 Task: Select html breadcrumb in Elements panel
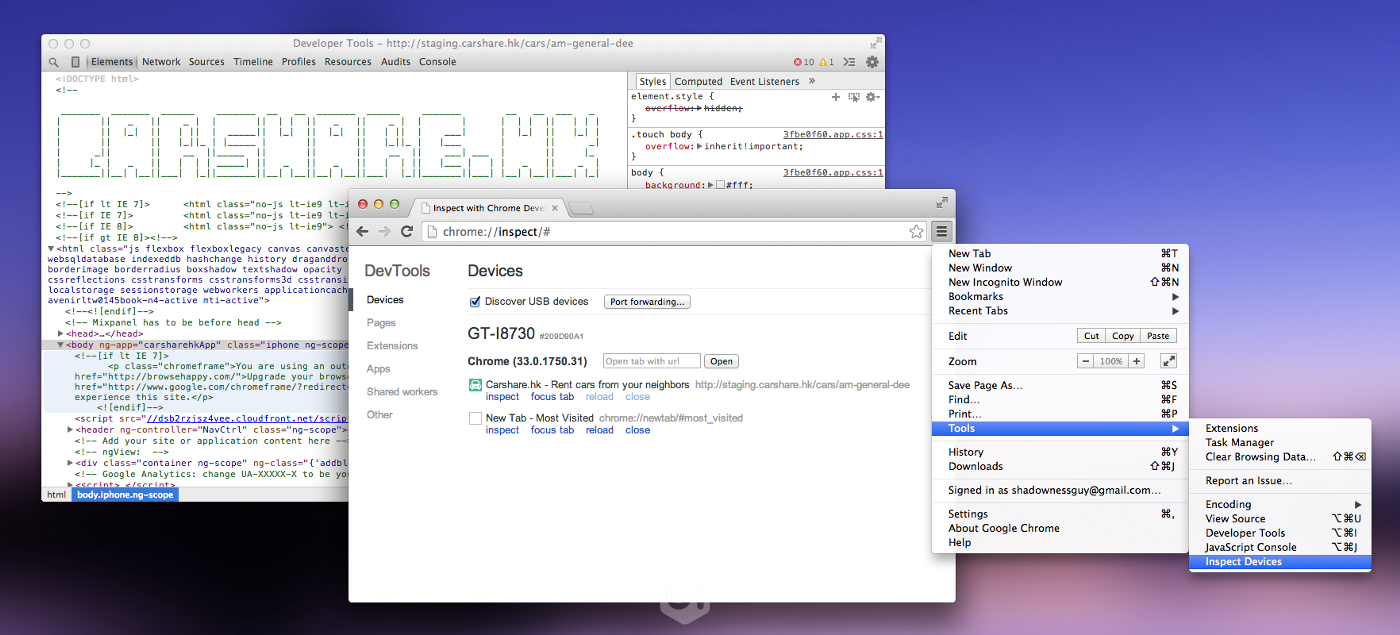57,495
